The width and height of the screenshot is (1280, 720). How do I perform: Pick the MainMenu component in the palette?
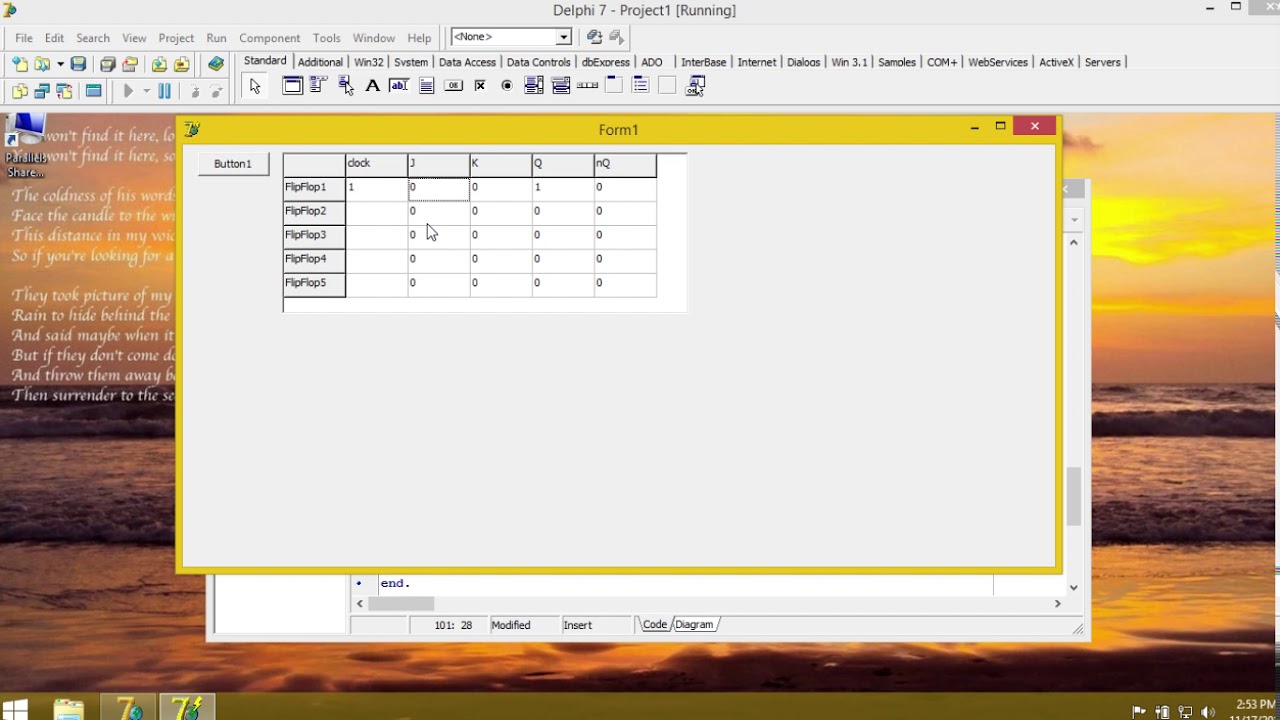pyautogui.click(x=319, y=86)
